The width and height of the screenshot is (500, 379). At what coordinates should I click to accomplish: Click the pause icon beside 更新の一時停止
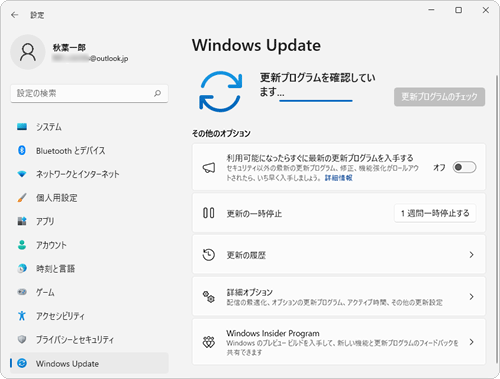[x=209, y=213]
